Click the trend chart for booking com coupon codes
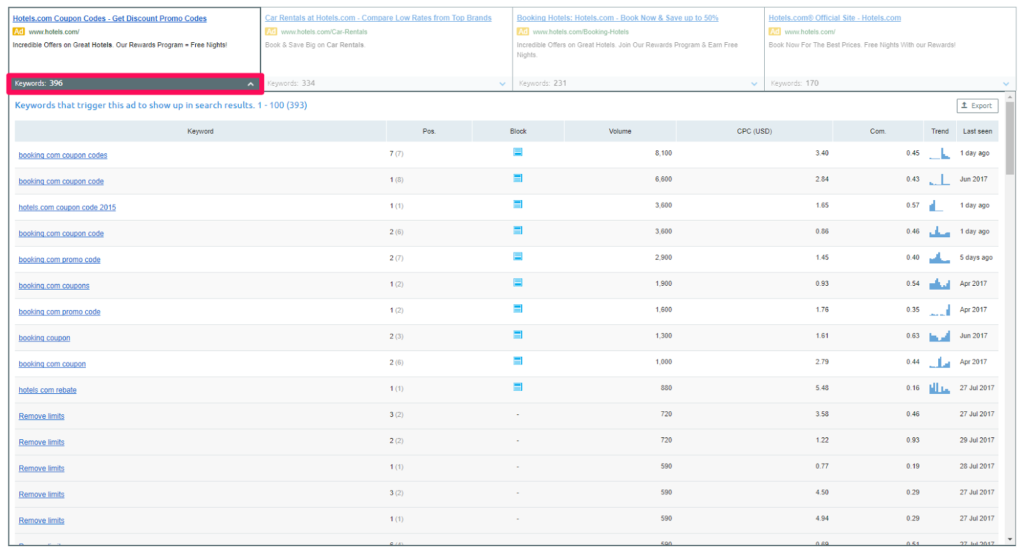This screenshot has width=1024, height=548. point(939,153)
